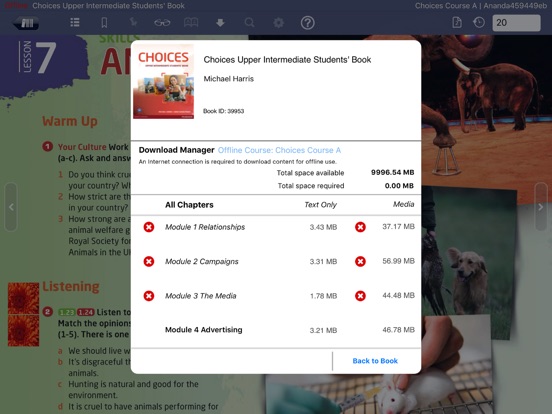Screen dimensions: 552x414
Task: Open the table of contents list icon
Action: coord(75,23)
